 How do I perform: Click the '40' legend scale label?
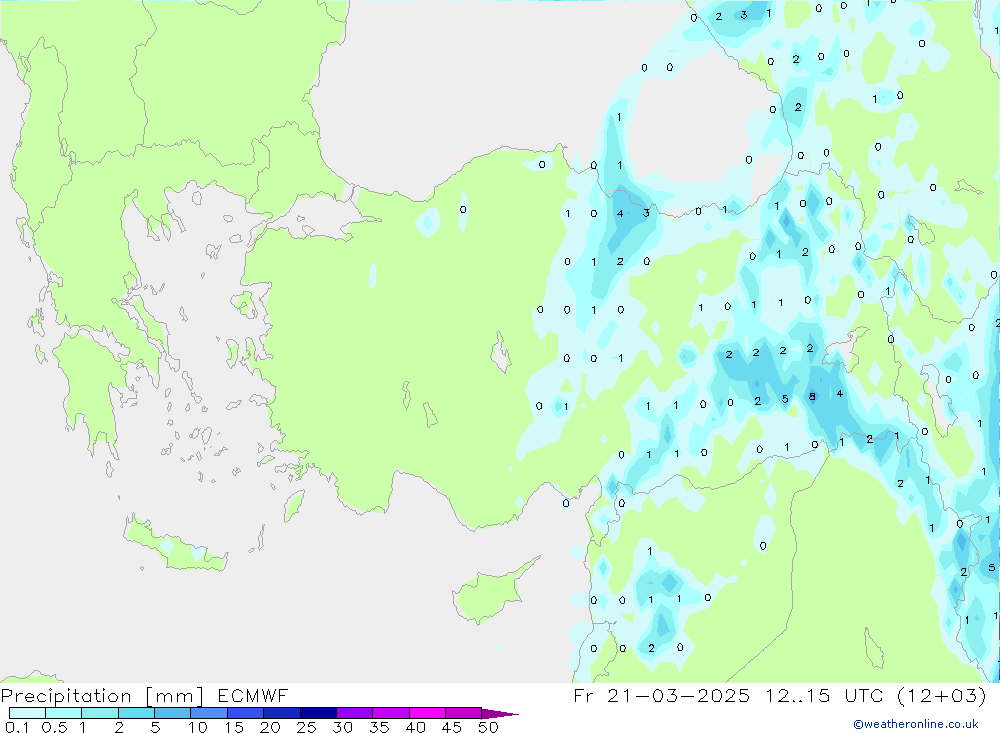(415, 727)
